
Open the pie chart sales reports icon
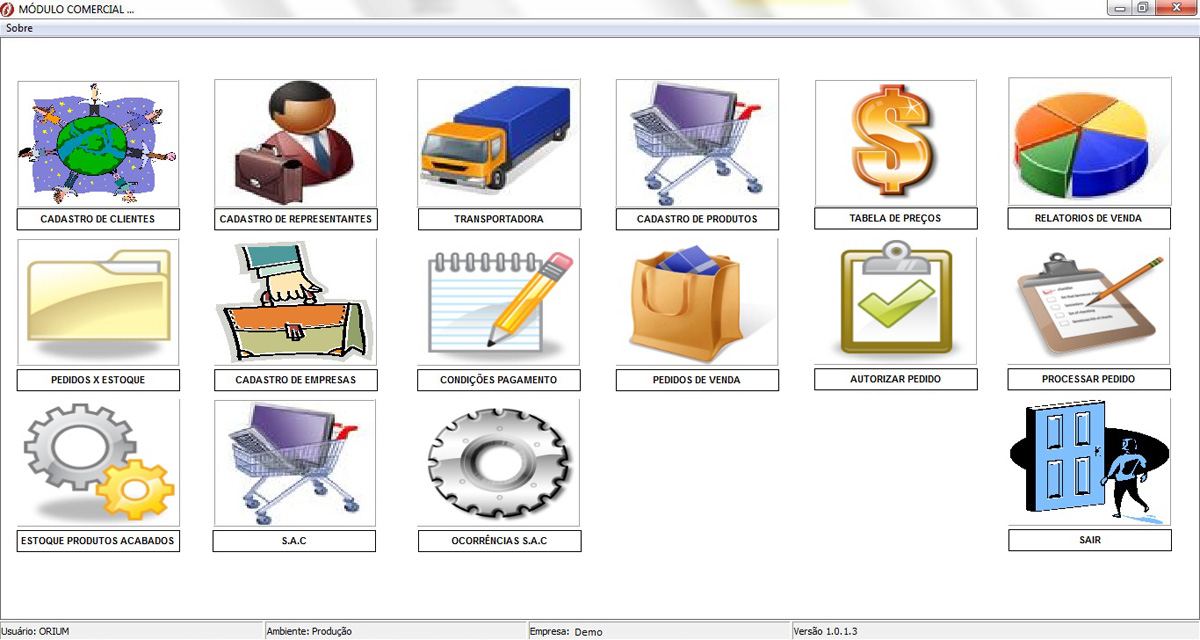pyautogui.click(x=1089, y=142)
